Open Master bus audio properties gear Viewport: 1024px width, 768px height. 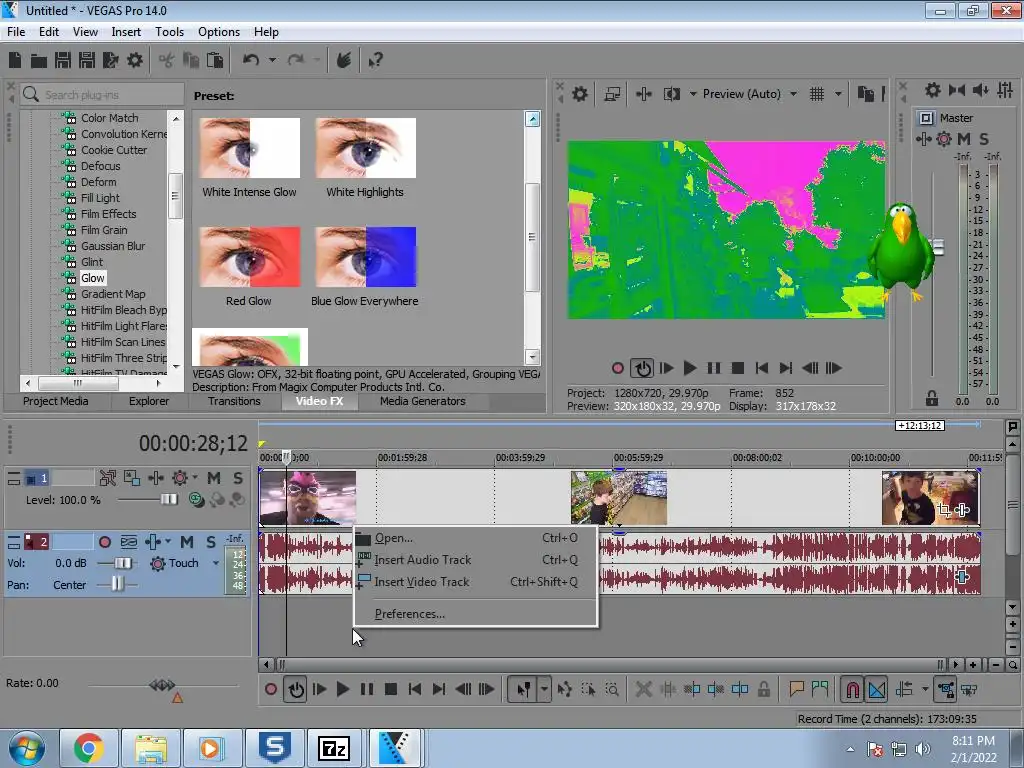click(933, 90)
